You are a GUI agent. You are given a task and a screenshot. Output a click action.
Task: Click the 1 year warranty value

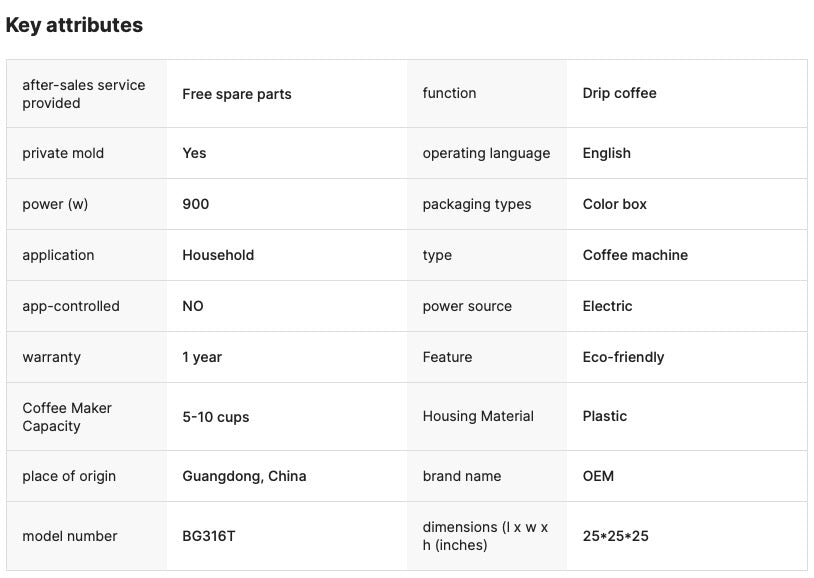(202, 357)
